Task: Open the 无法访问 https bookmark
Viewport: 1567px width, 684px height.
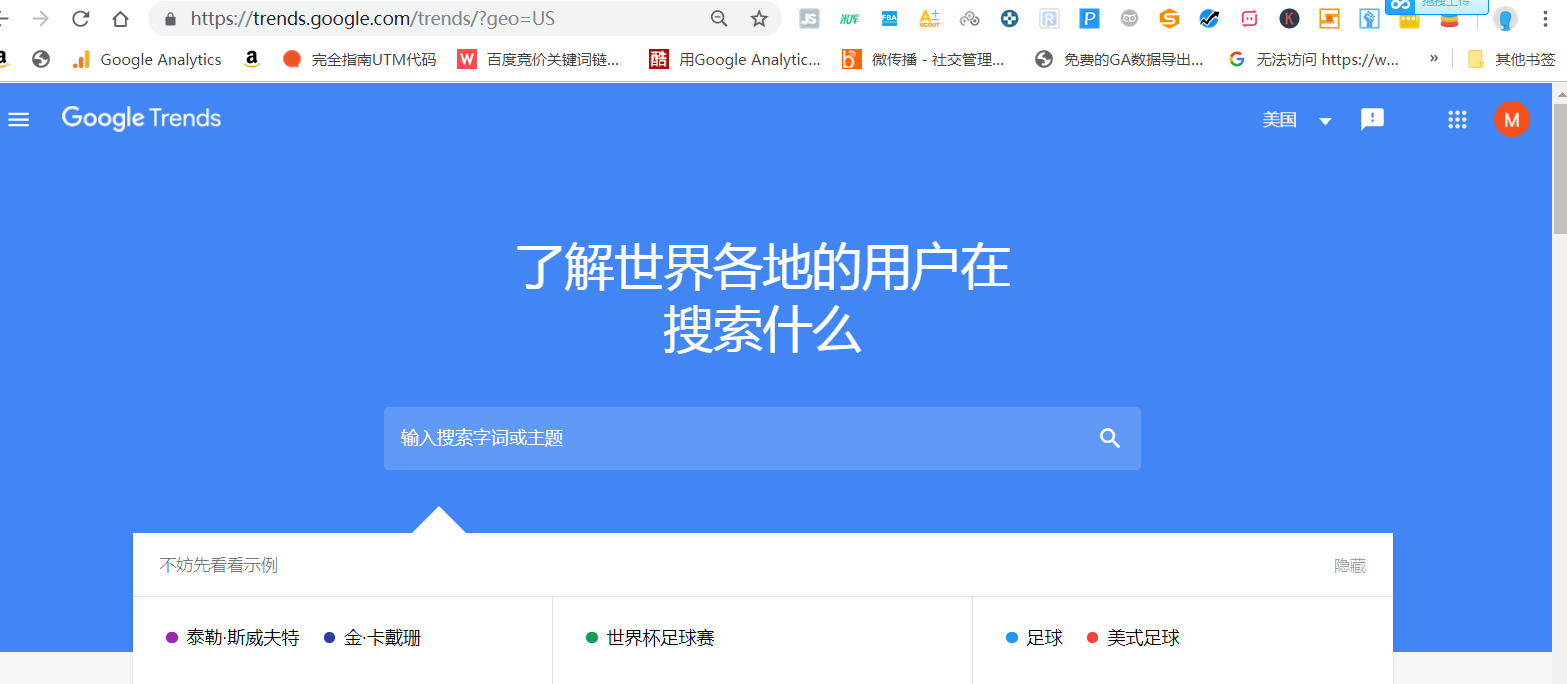Action: coord(1314,60)
